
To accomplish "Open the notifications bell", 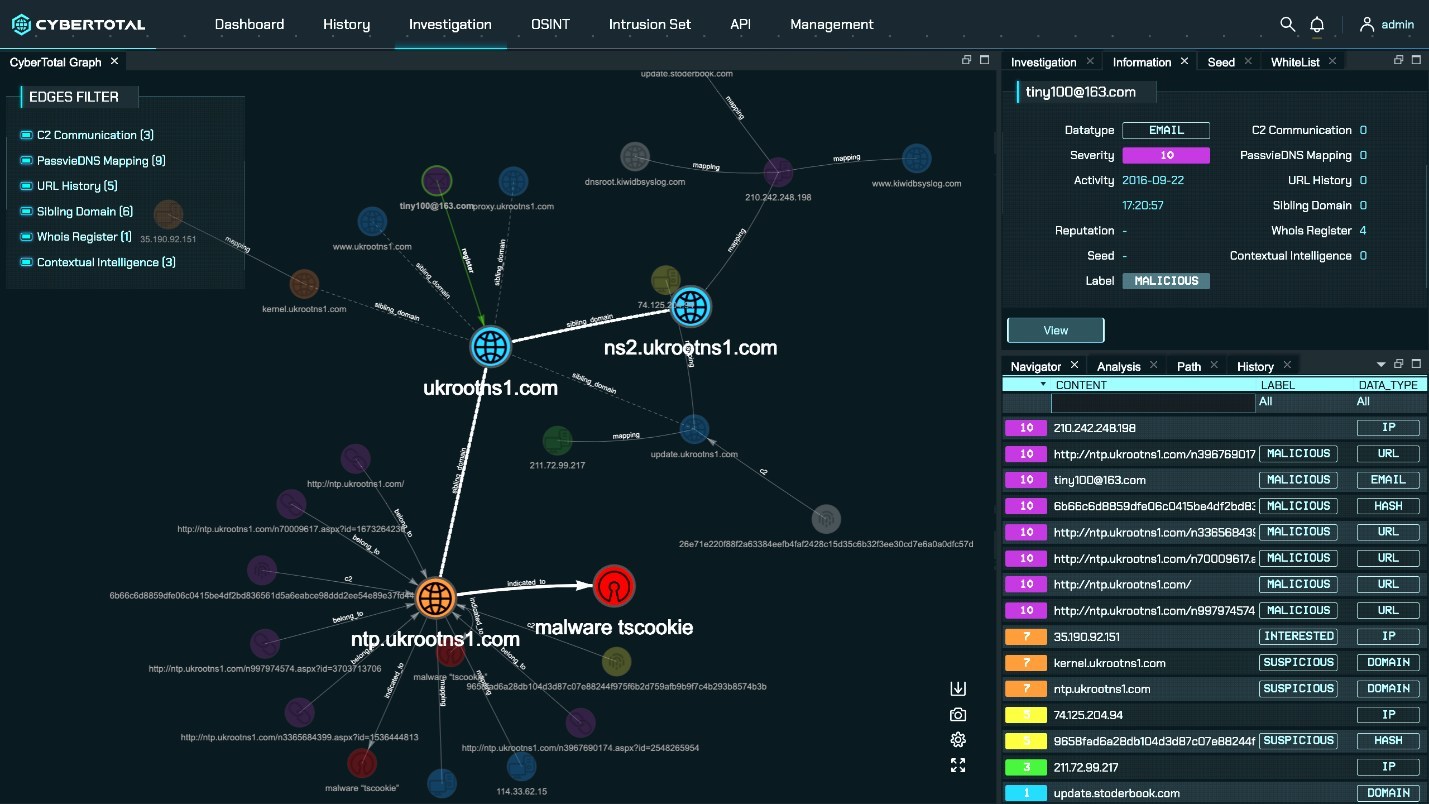I will tap(1317, 25).
